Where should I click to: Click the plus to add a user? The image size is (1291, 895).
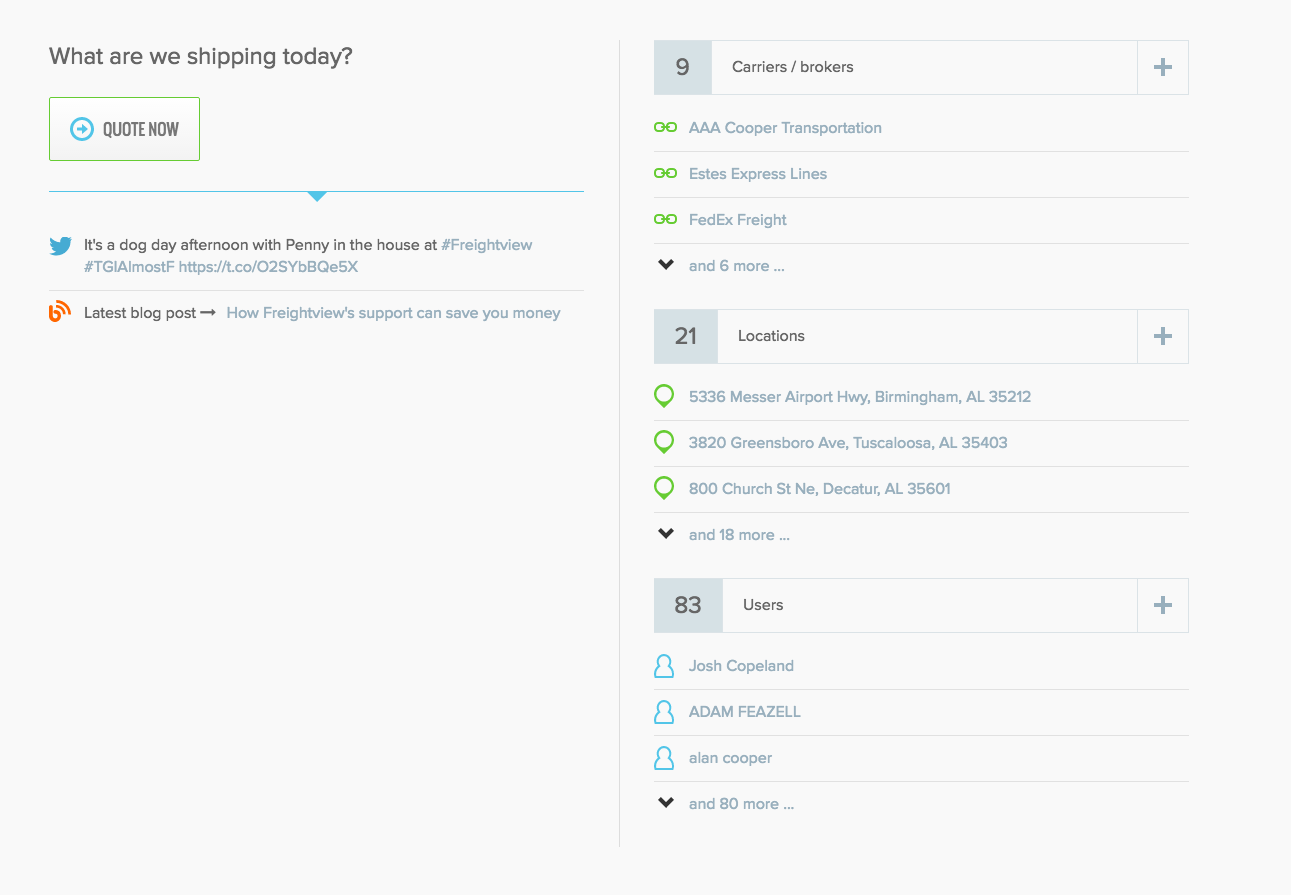click(1163, 605)
